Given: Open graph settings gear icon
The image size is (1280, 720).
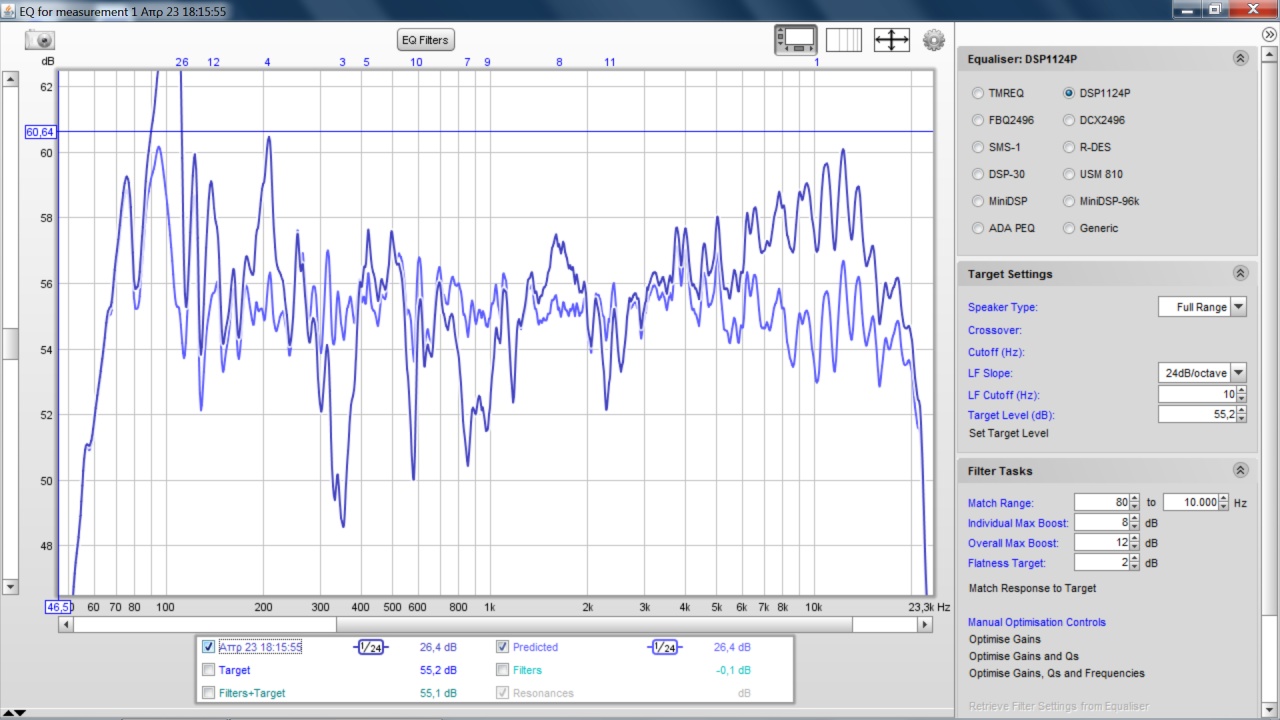Looking at the screenshot, I should tap(934, 40).
